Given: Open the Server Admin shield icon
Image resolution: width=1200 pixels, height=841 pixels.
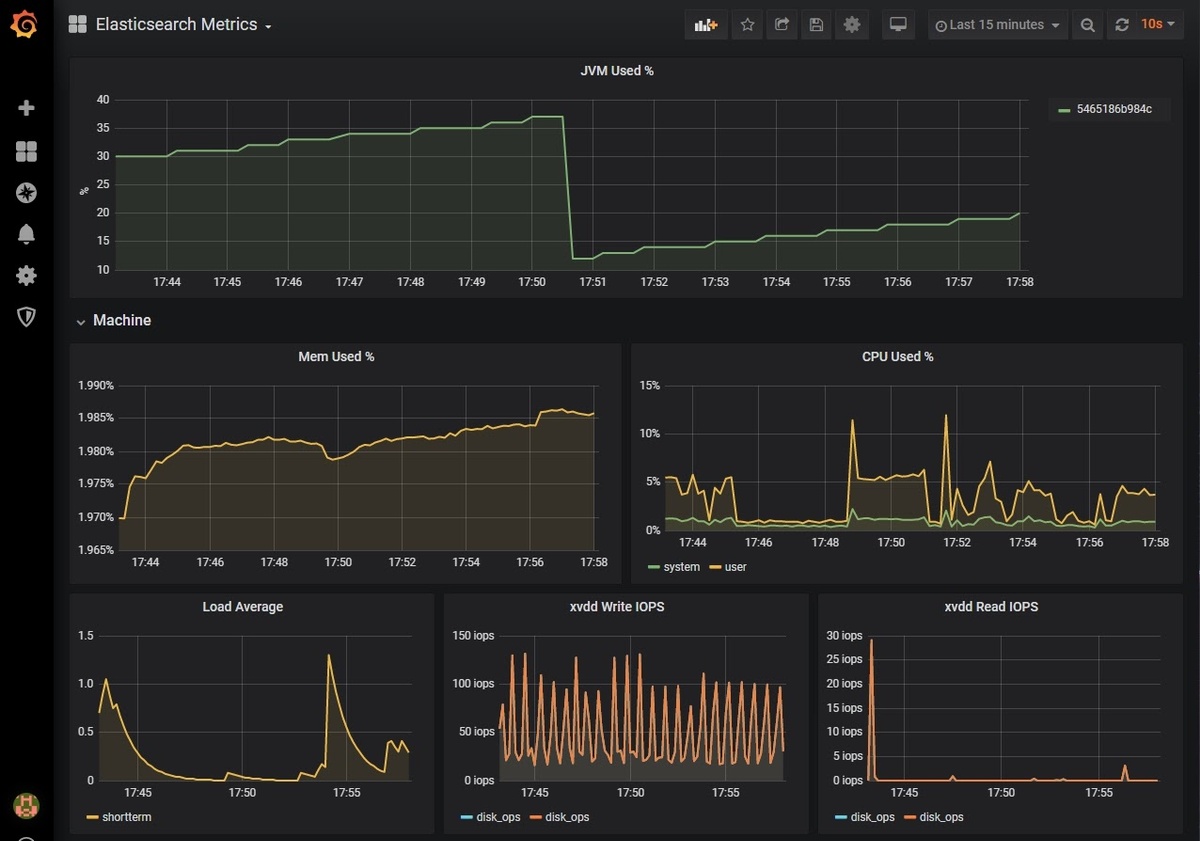Looking at the screenshot, I should click(x=27, y=317).
